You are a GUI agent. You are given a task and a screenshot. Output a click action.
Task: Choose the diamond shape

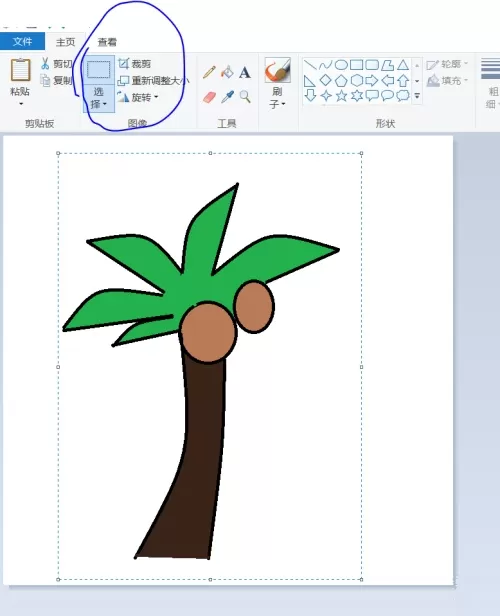pos(325,80)
